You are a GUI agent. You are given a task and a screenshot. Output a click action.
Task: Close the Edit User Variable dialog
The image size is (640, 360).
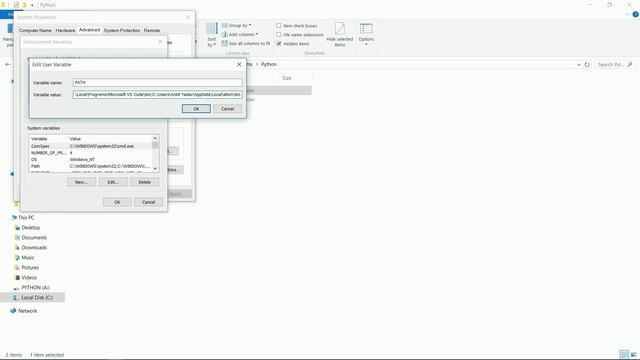coord(239,64)
